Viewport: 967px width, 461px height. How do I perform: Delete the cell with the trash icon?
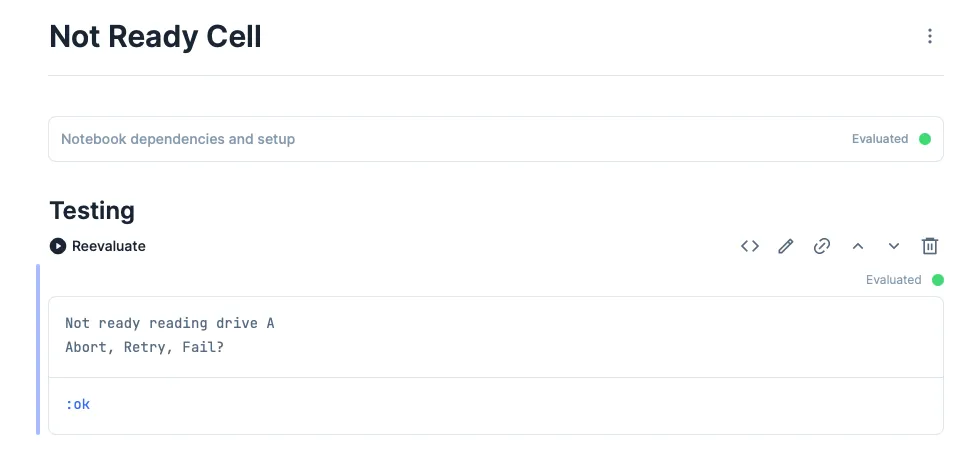pos(930,246)
